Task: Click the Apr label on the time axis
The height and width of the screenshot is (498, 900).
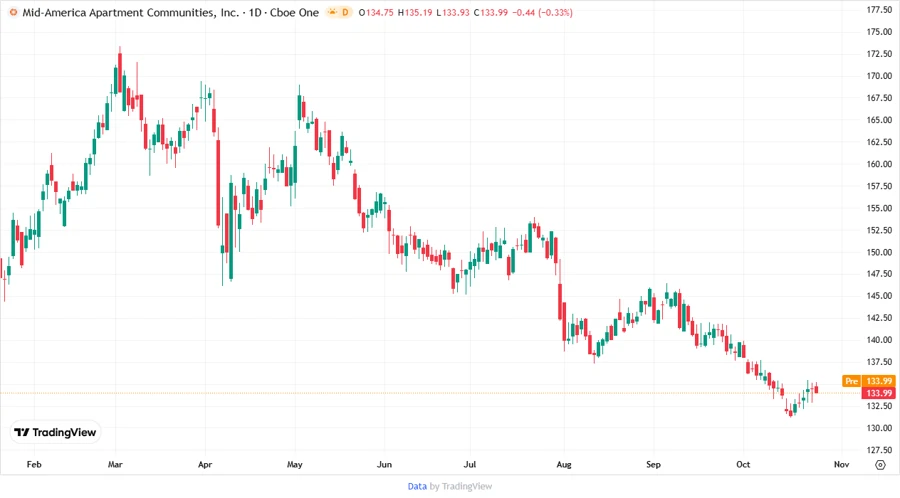Action: pos(205,464)
